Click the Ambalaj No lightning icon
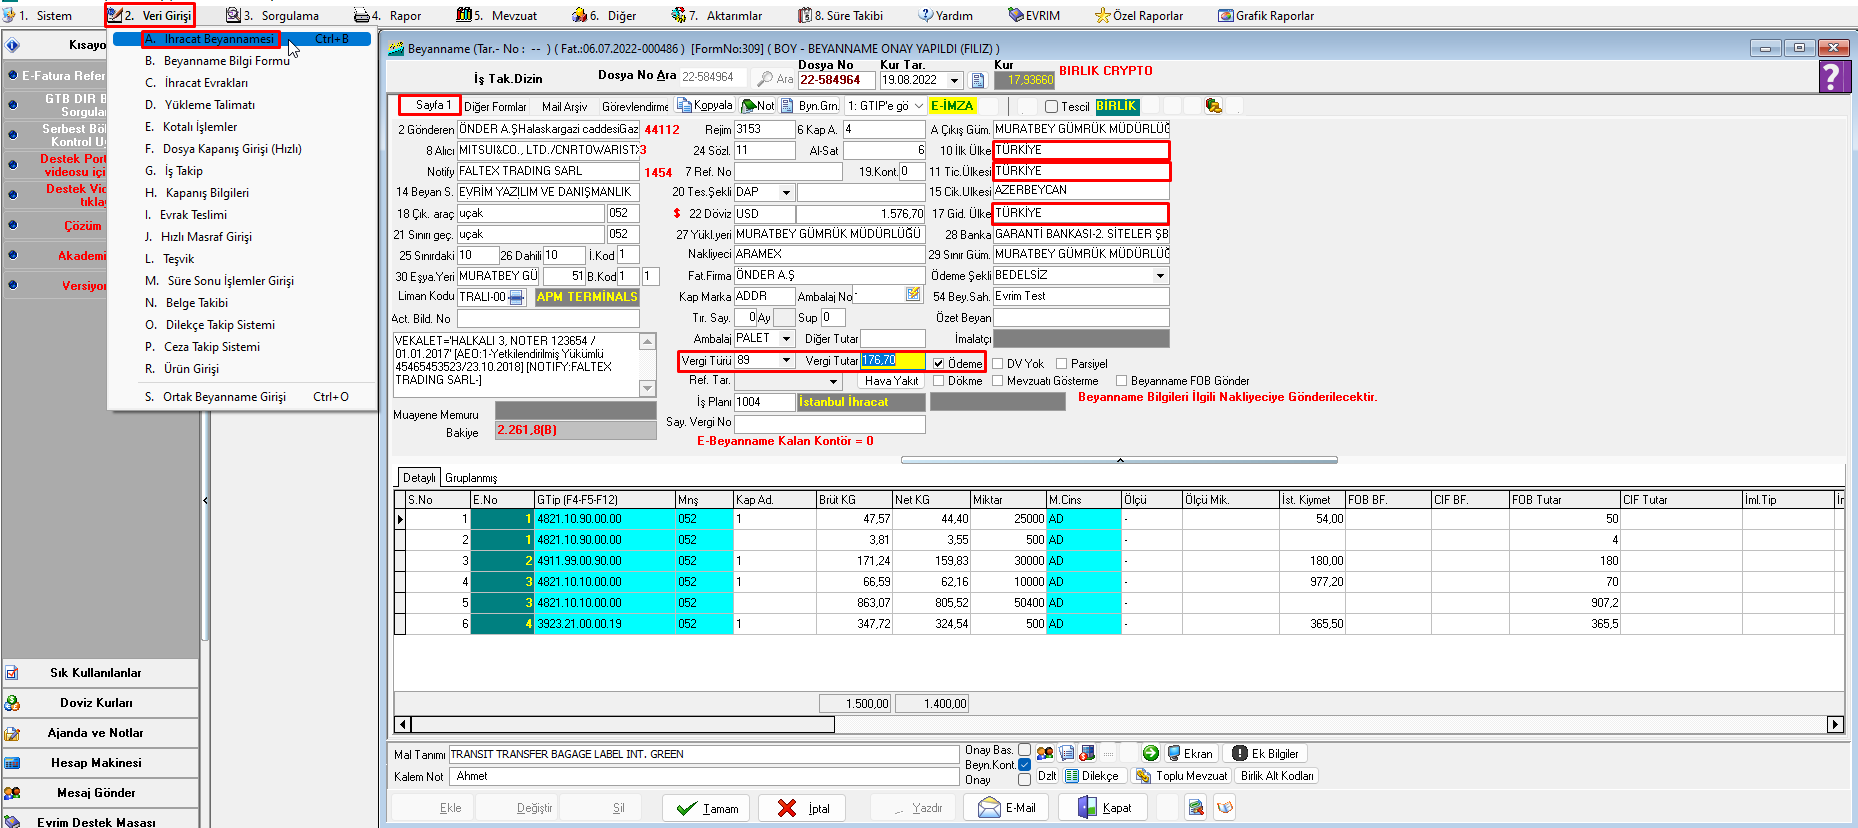Viewport: 1858px width, 828px height. click(x=913, y=295)
